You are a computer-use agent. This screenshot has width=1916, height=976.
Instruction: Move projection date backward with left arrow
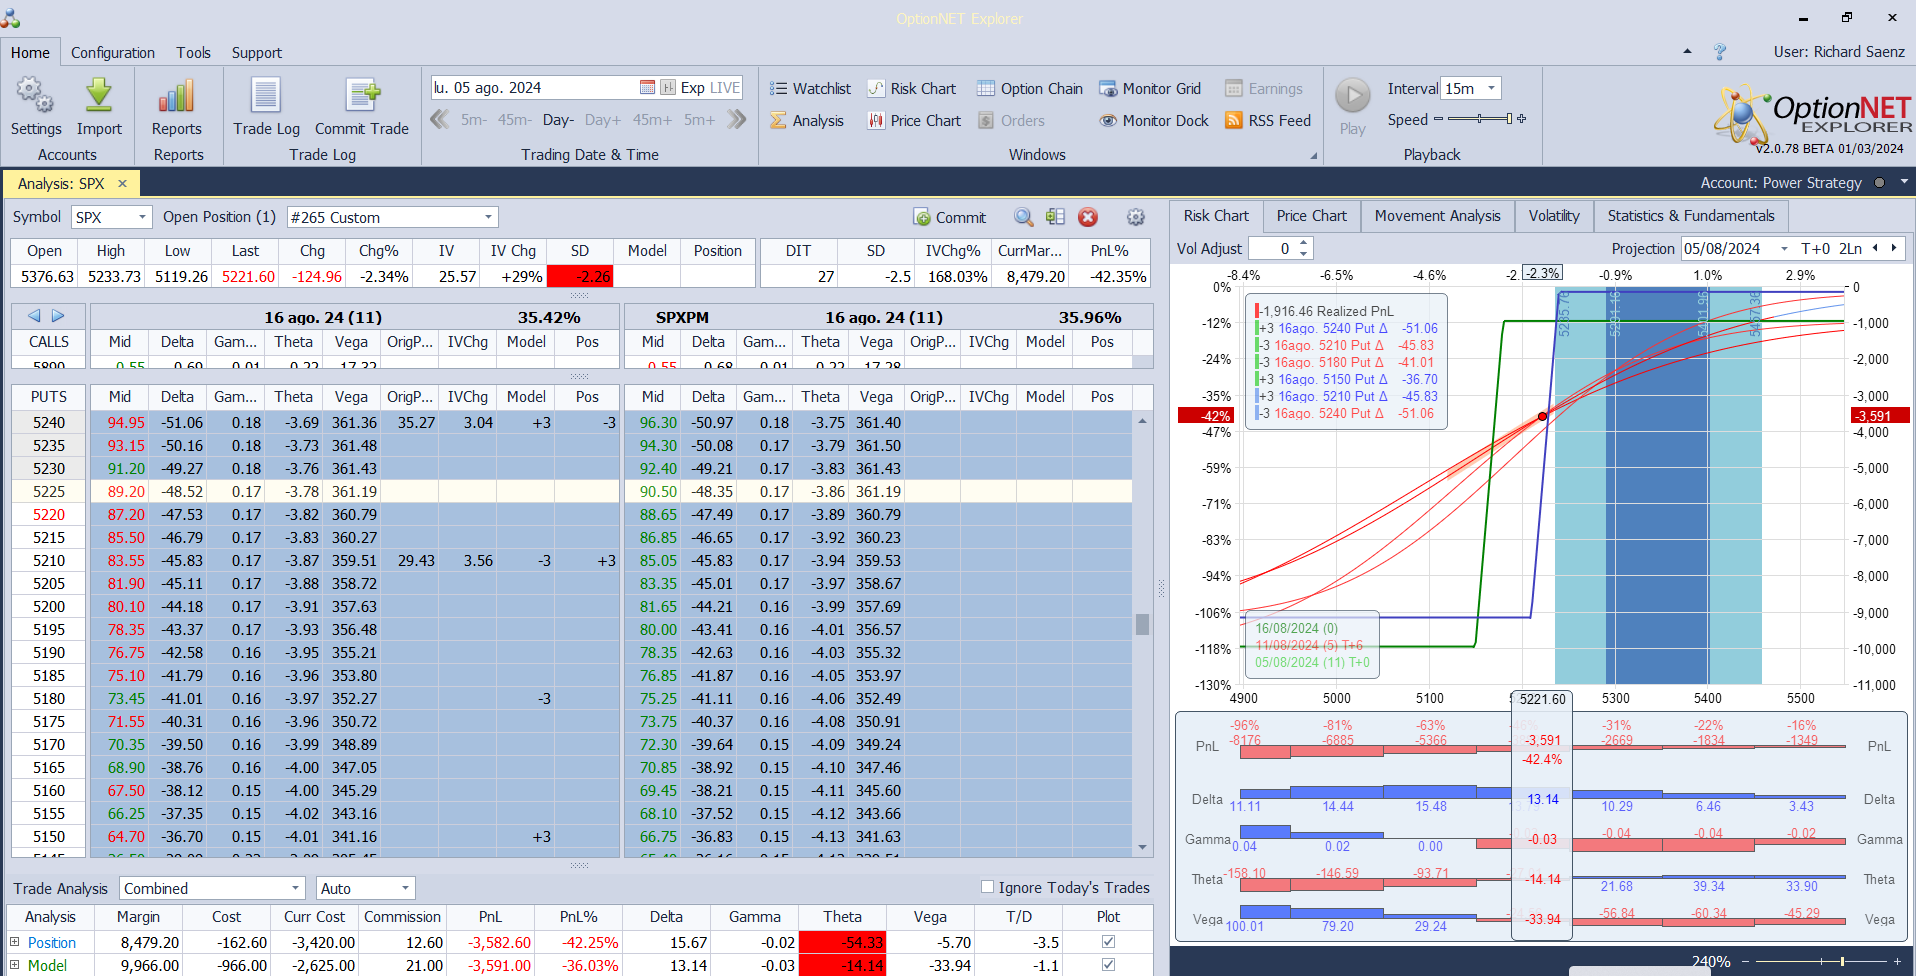coord(1875,248)
